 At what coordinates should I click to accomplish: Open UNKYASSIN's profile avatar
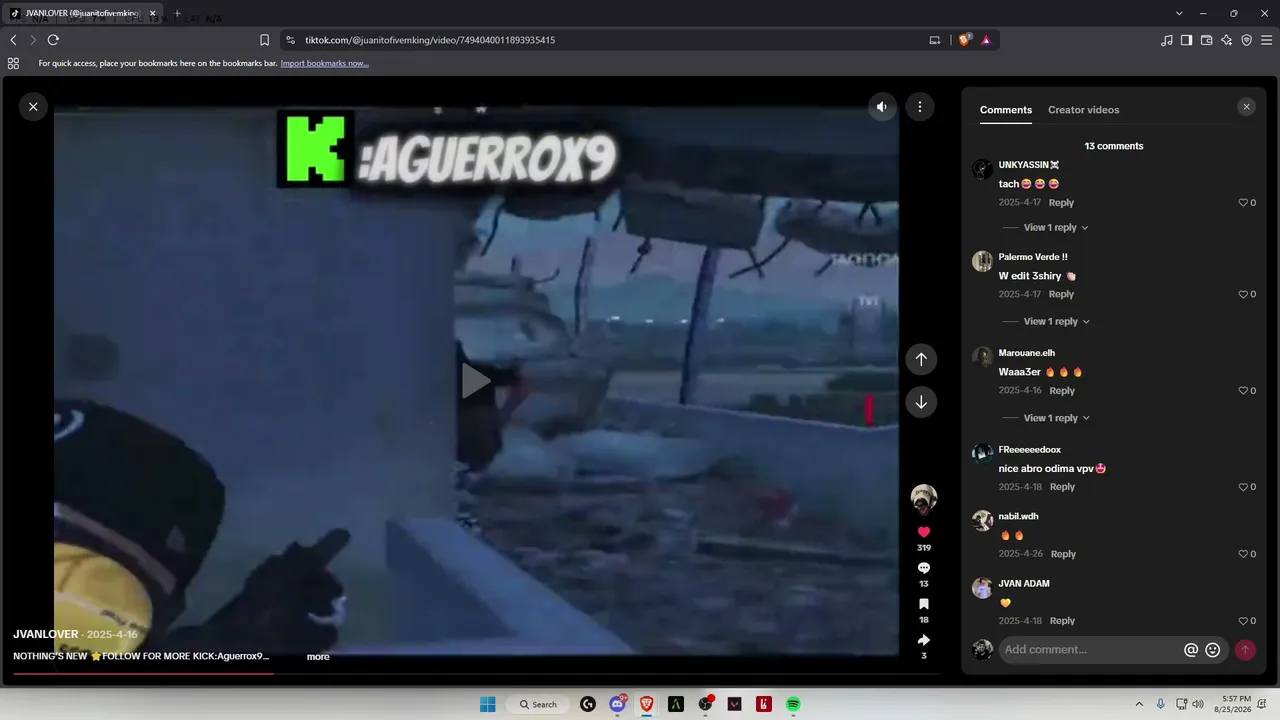pos(982,169)
